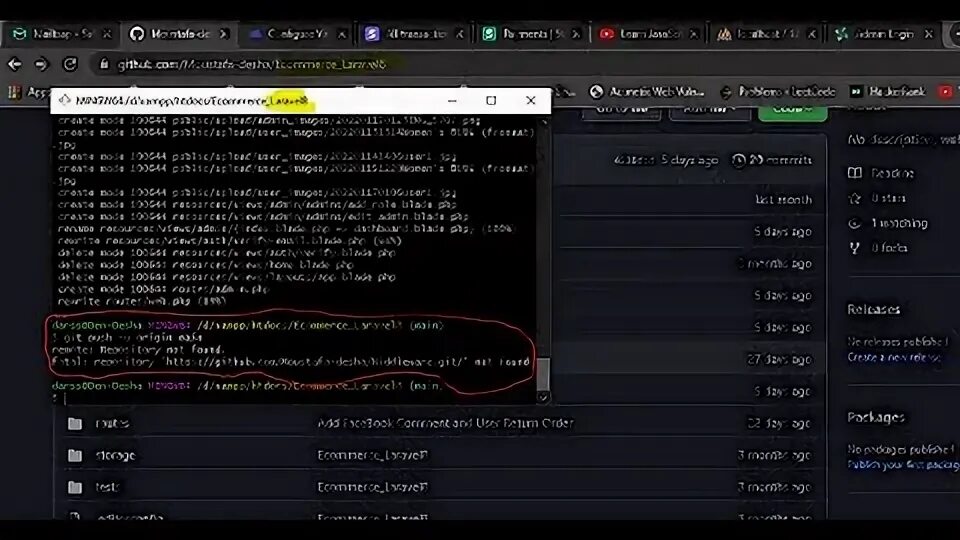The image size is (960, 540).
Task: Click the file icon of the .editorconfig row
Action: coord(75,516)
